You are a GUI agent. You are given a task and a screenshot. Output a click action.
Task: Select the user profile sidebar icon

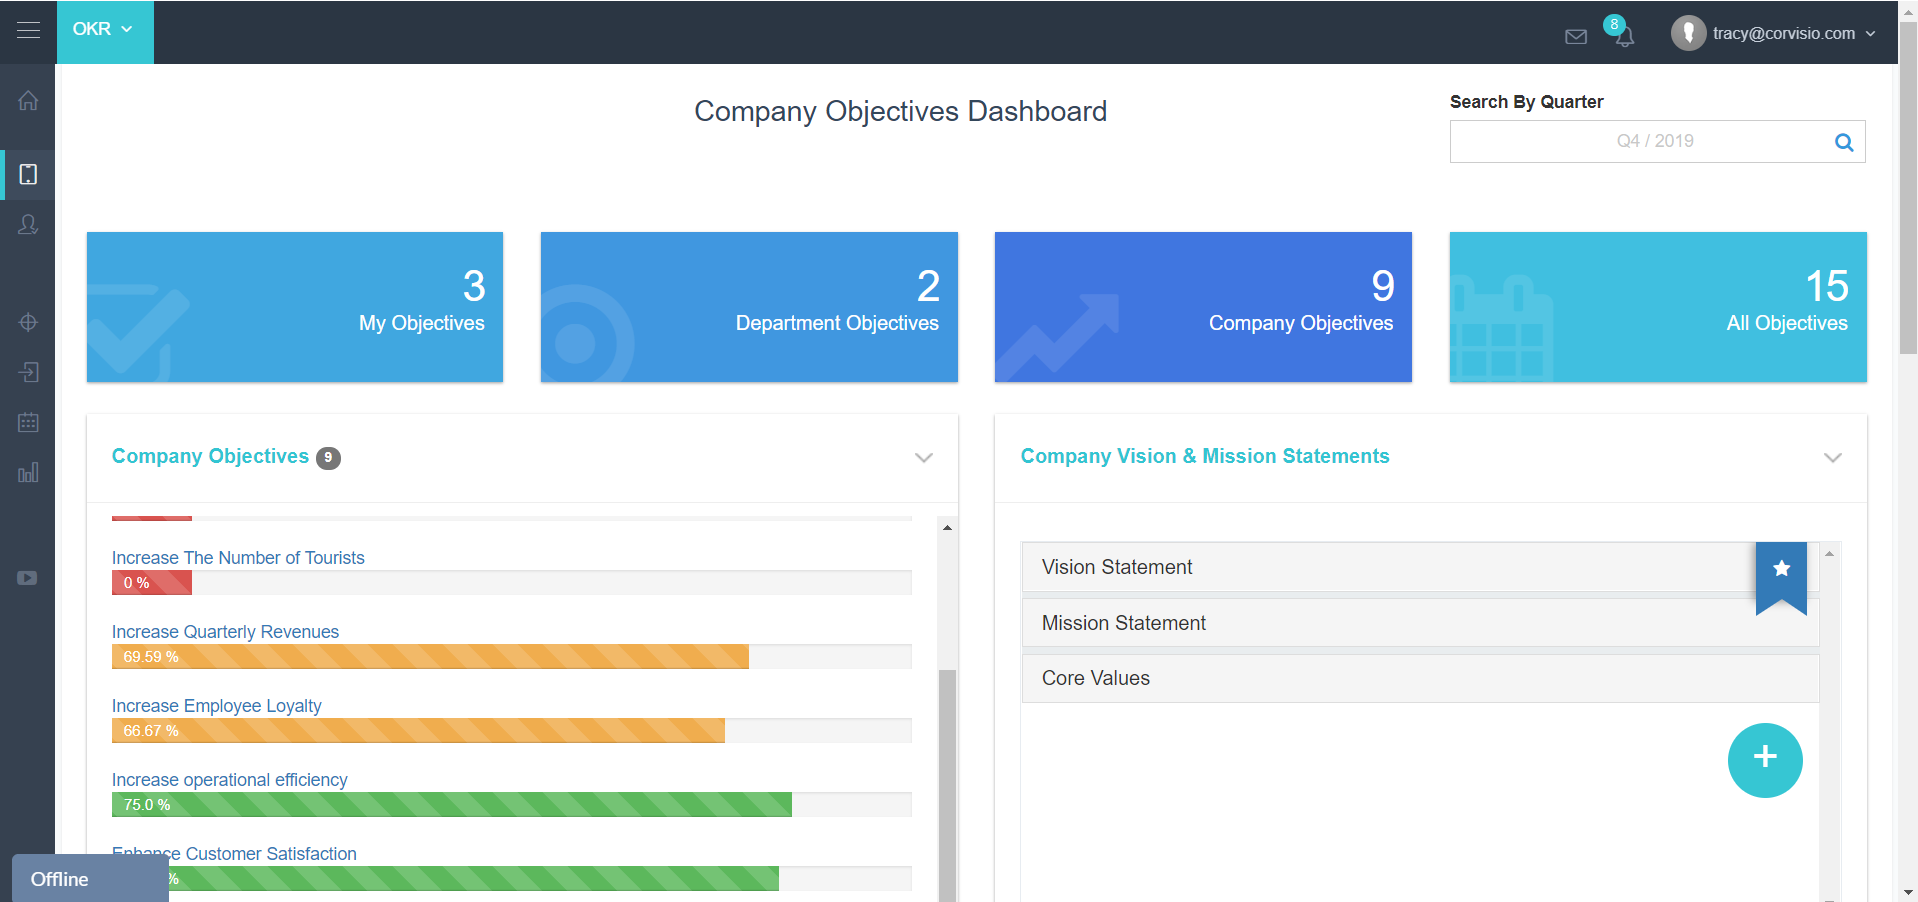click(x=28, y=225)
